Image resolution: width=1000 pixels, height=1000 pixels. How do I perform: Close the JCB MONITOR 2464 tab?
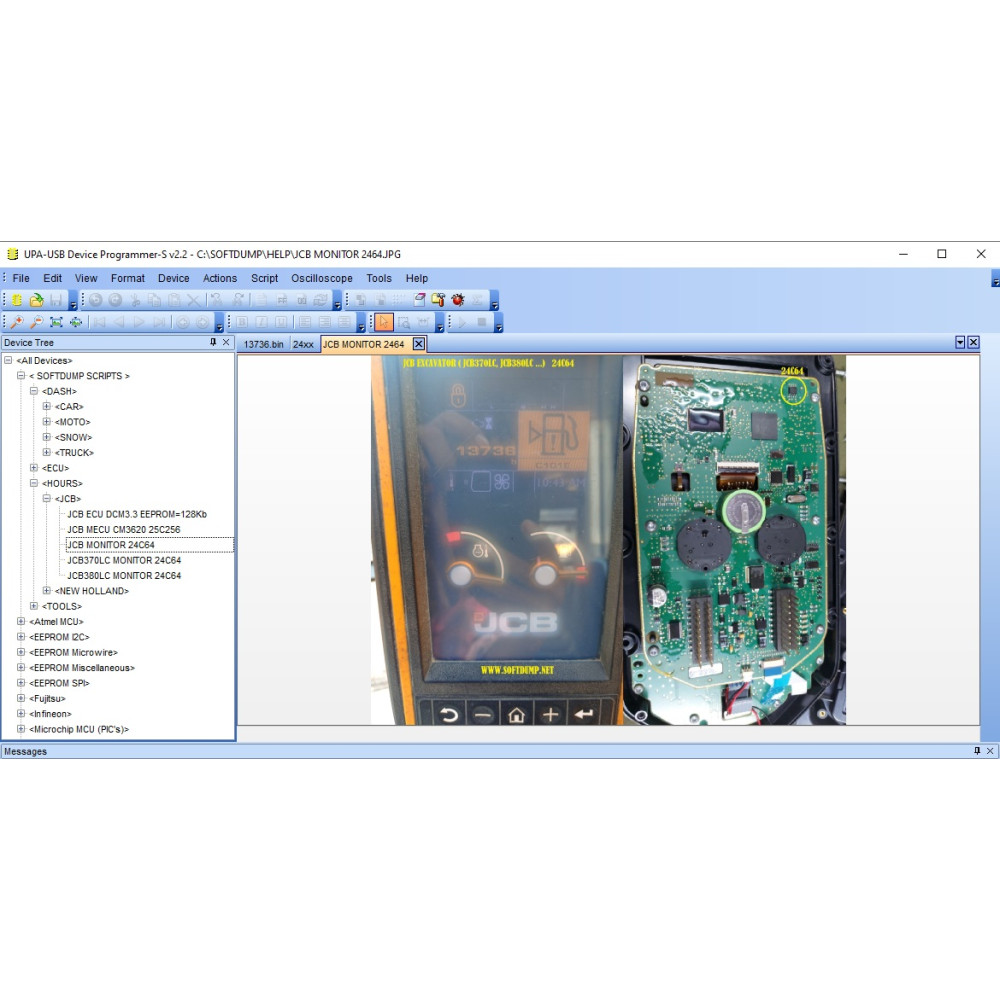coord(418,344)
